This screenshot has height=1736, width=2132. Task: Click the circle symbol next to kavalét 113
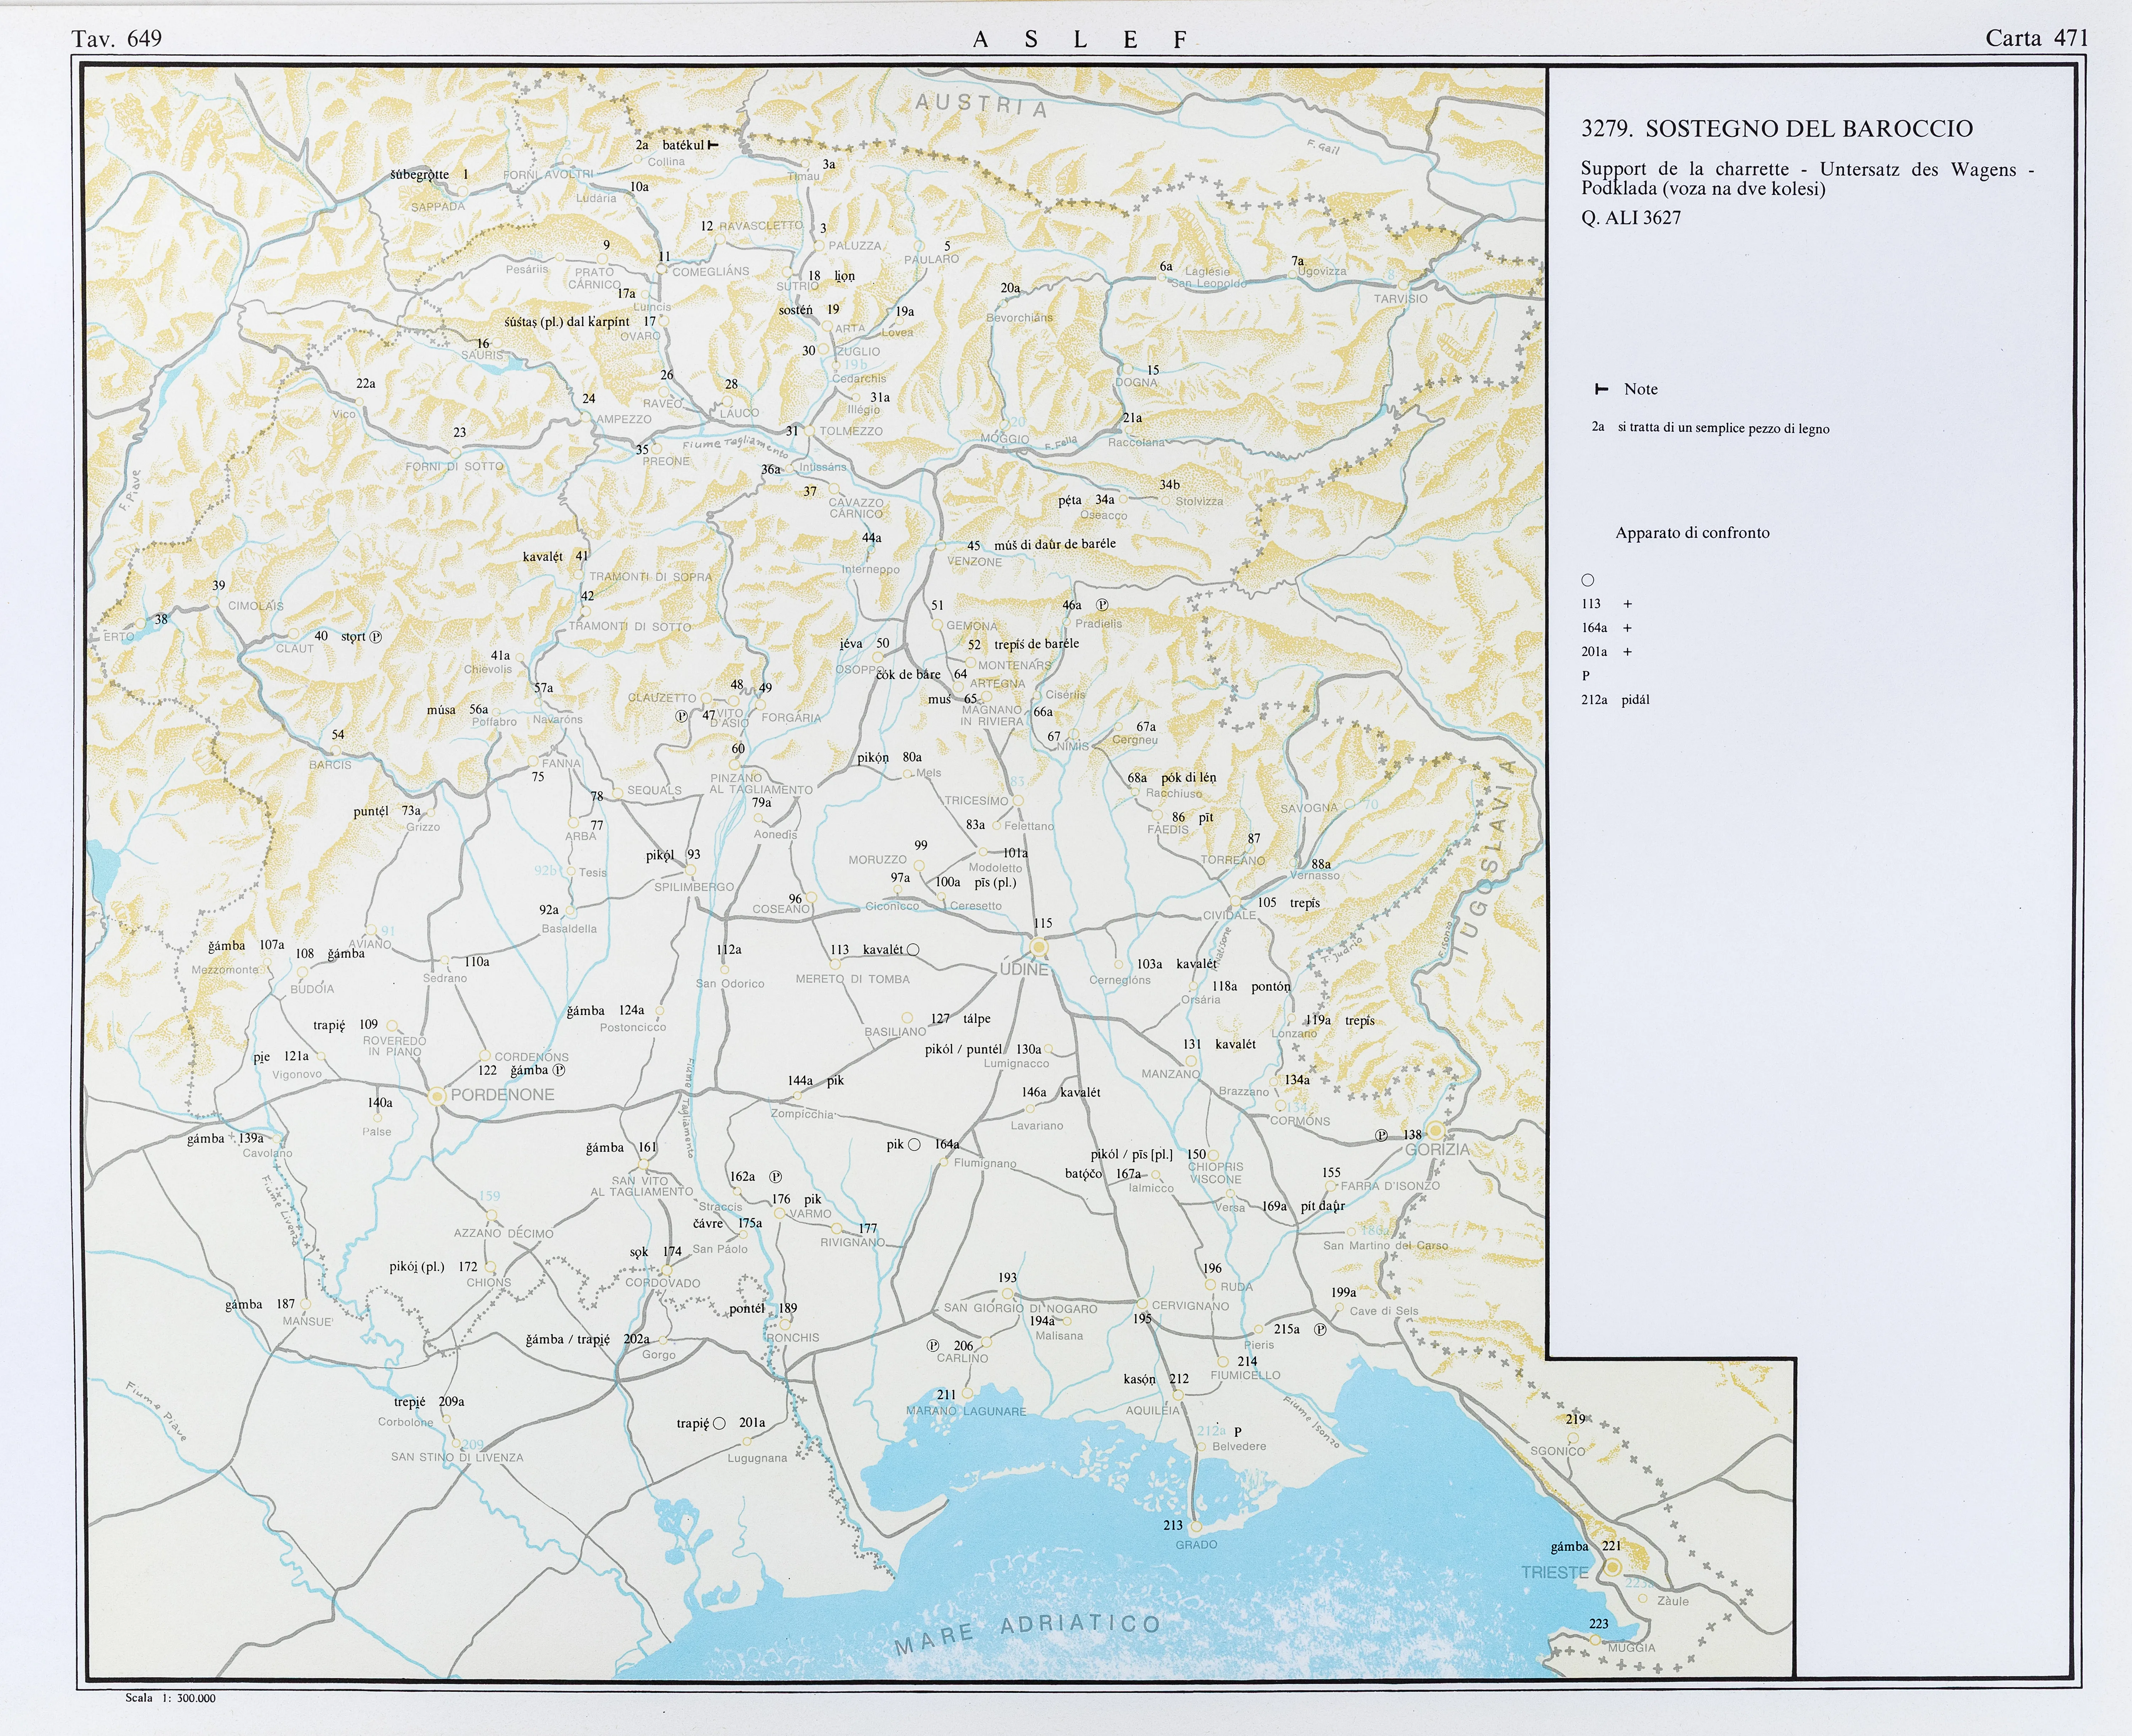(913, 950)
